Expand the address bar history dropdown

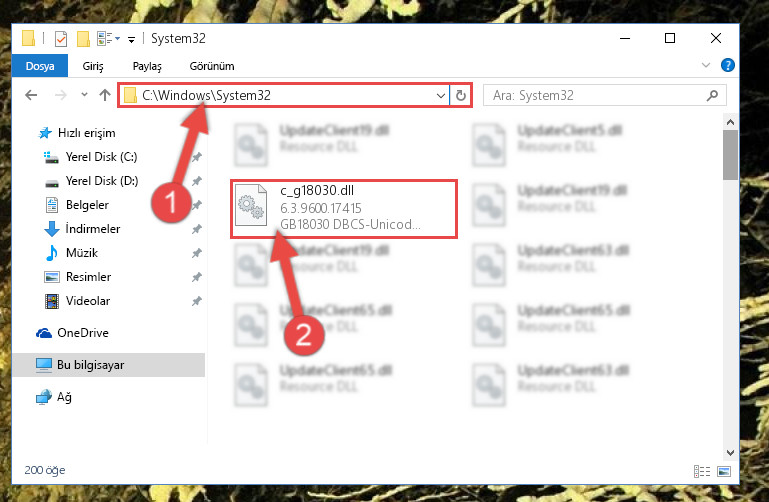click(x=440, y=96)
